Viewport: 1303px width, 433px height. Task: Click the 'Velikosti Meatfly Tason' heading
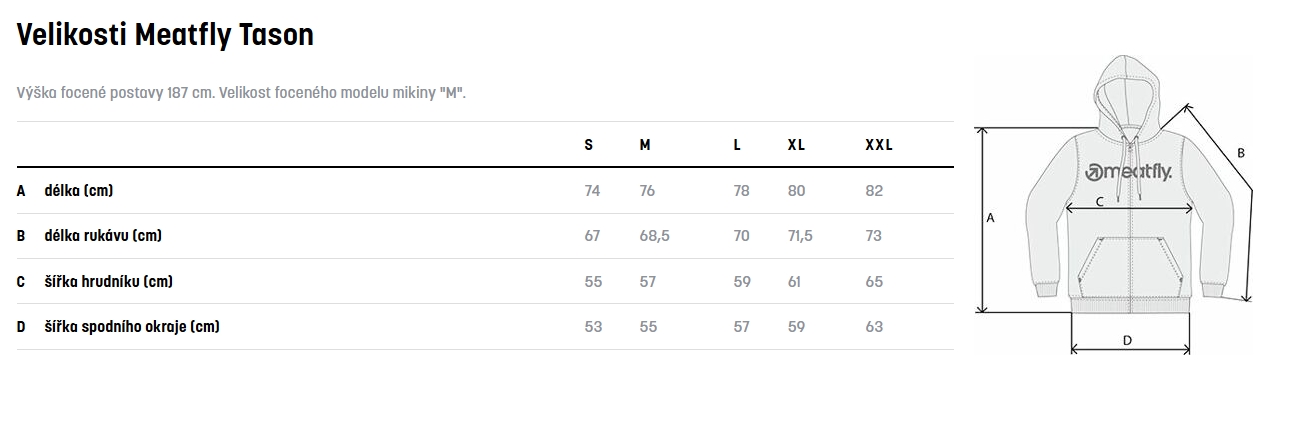point(165,35)
